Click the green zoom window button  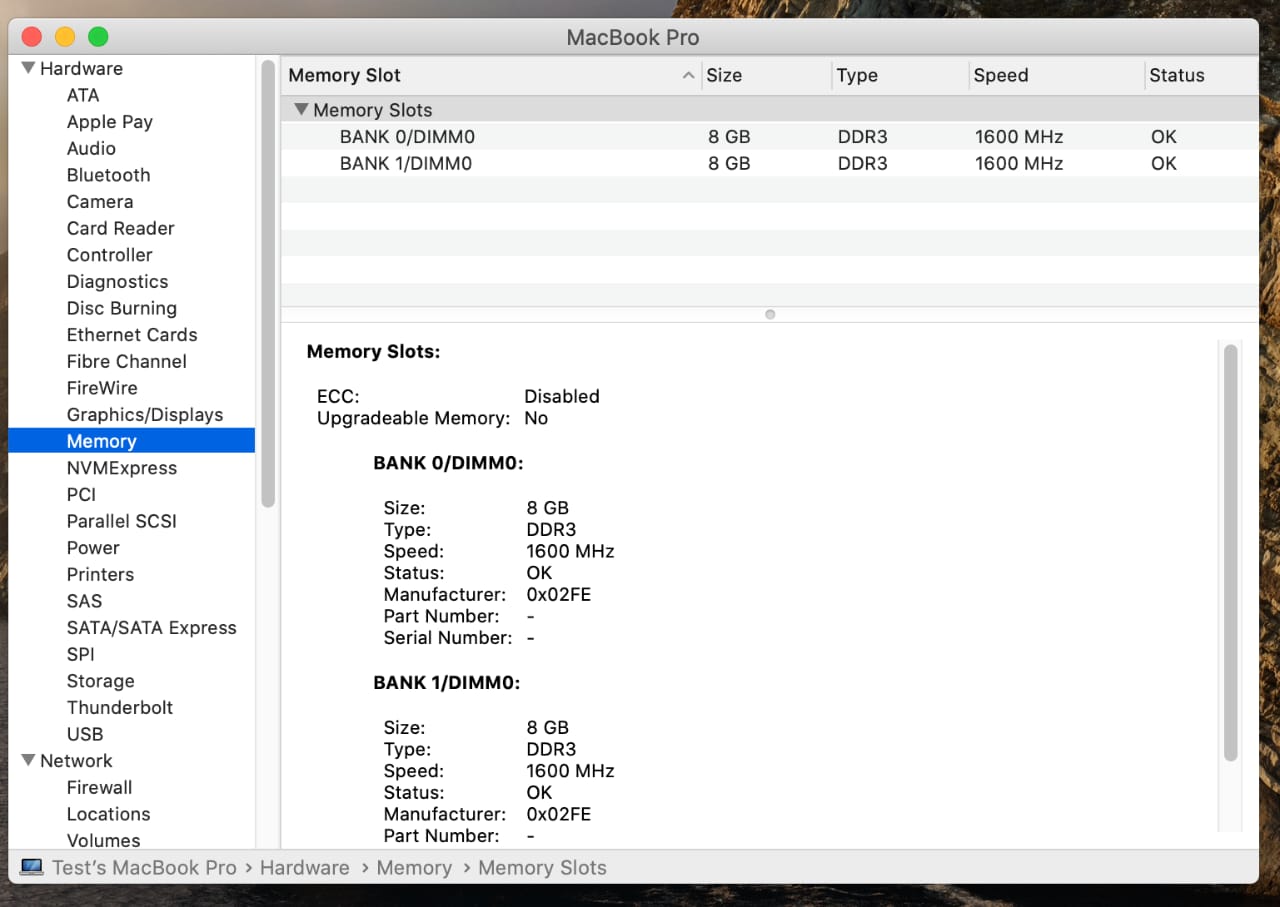(98, 37)
